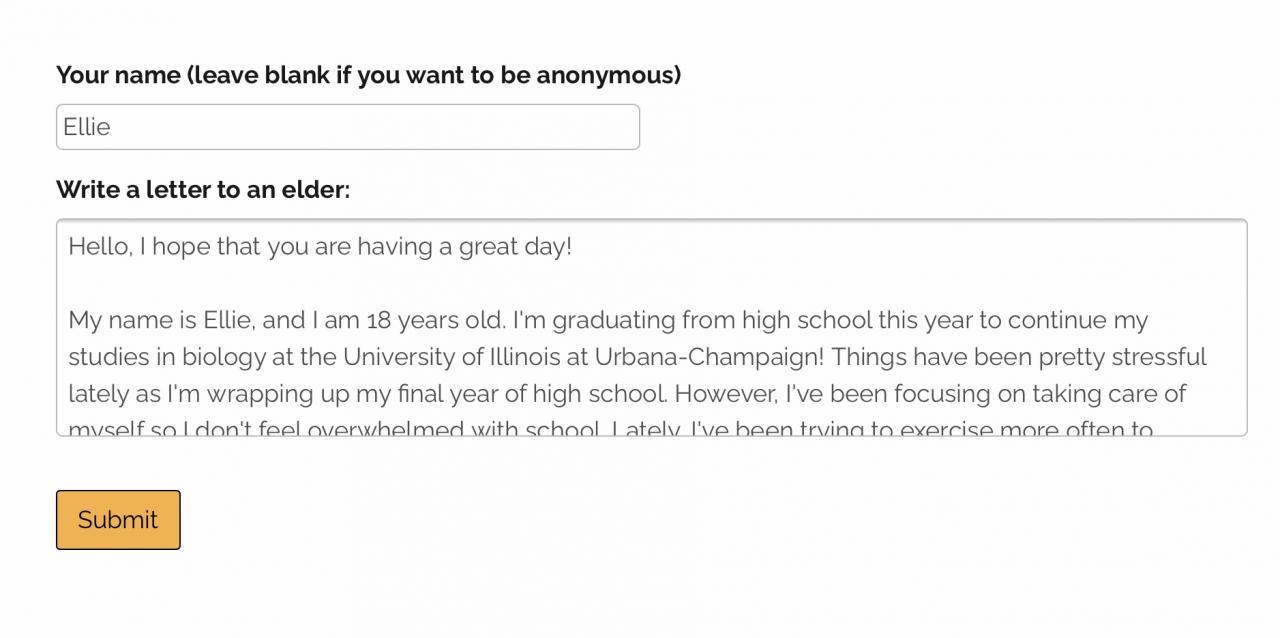Click the phrase "taking care" in the letter
This screenshot has height=638, width=1280.
click(x=1094, y=394)
